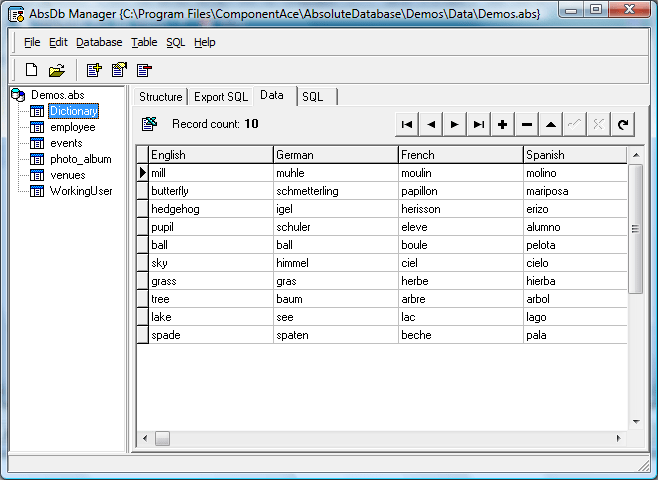Click the 'grass' English cell
This screenshot has width=658, height=480.
coord(211,281)
